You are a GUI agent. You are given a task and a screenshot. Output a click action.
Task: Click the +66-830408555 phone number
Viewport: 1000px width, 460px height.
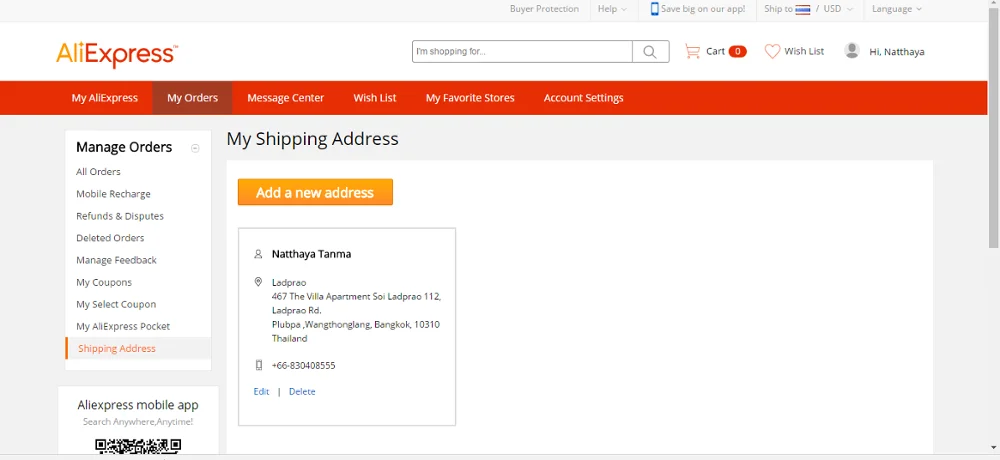[304, 366]
